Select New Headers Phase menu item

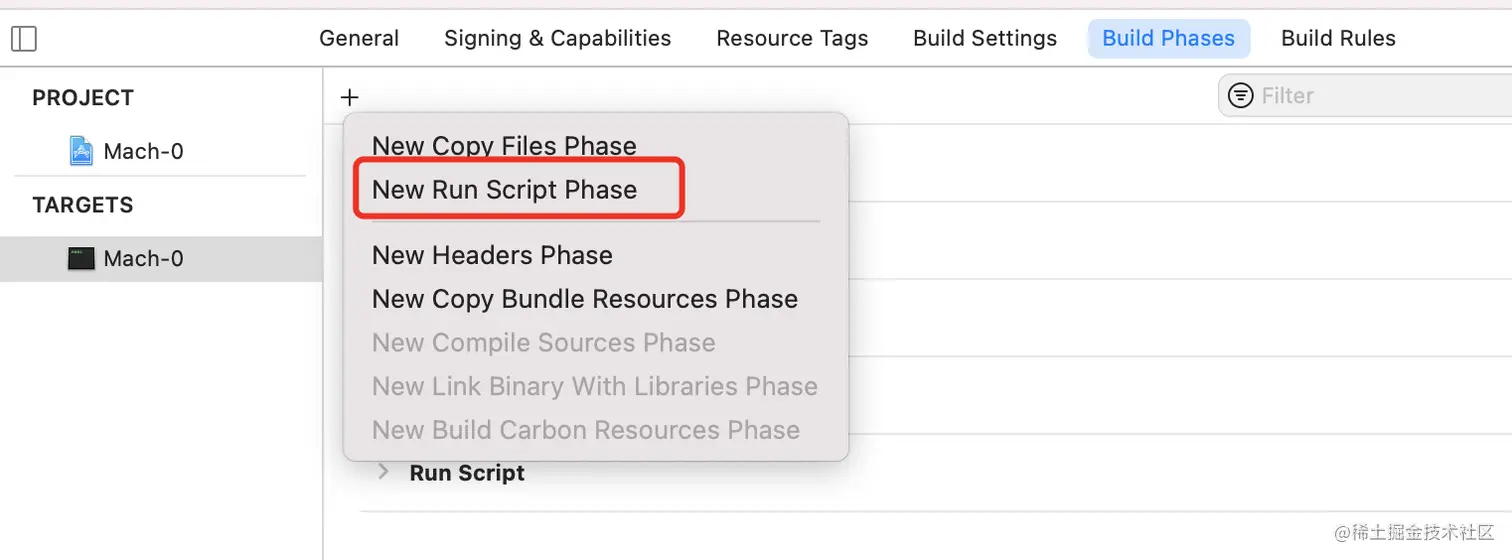pyautogui.click(x=492, y=255)
